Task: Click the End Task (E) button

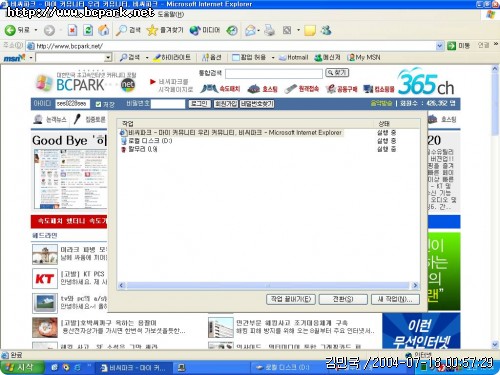Action: click(x=291, y=299)
